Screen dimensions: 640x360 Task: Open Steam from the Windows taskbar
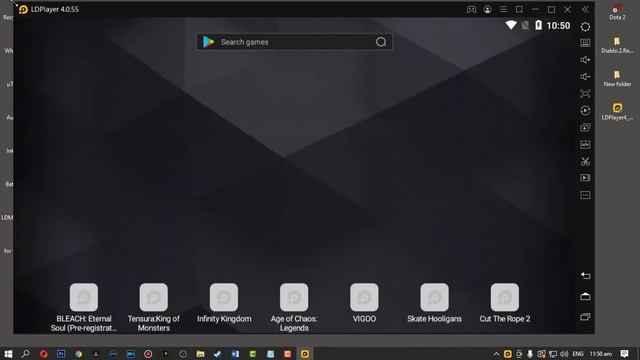(218, 353)
